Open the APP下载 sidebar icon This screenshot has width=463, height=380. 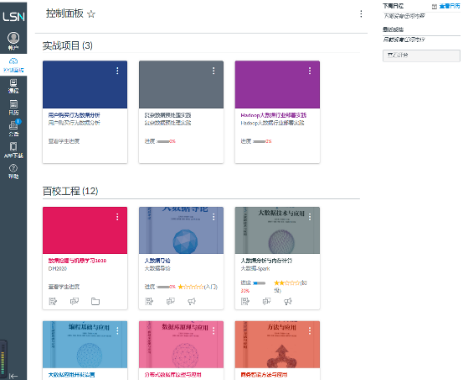(13, 150)
